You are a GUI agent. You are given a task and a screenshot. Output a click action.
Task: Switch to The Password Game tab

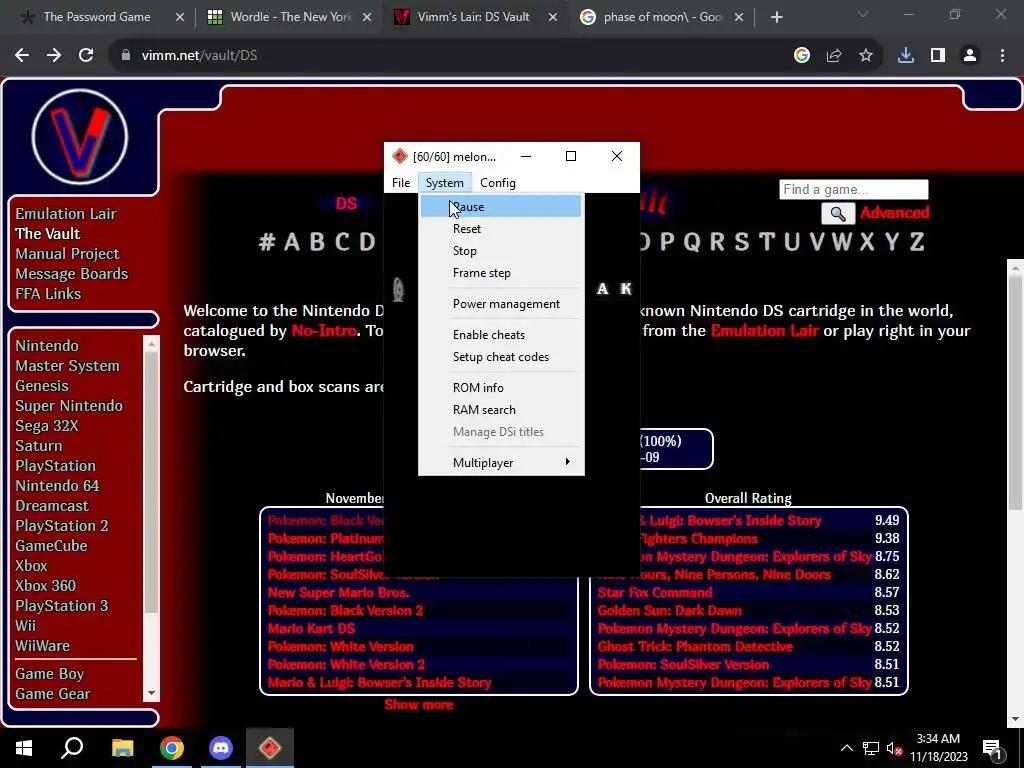point(97,17)
